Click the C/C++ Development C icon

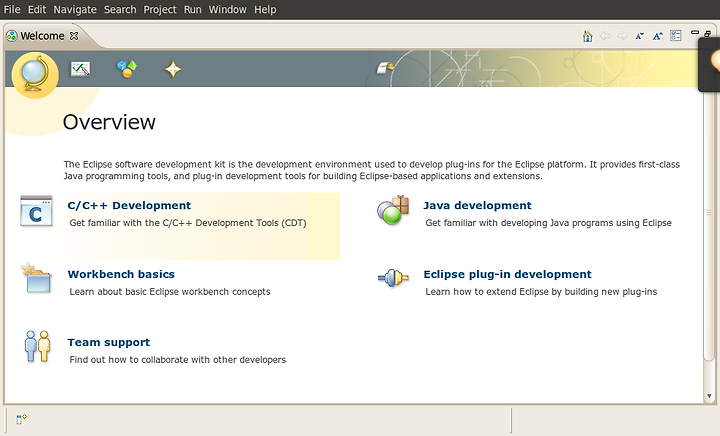click(x=36, y=212)
